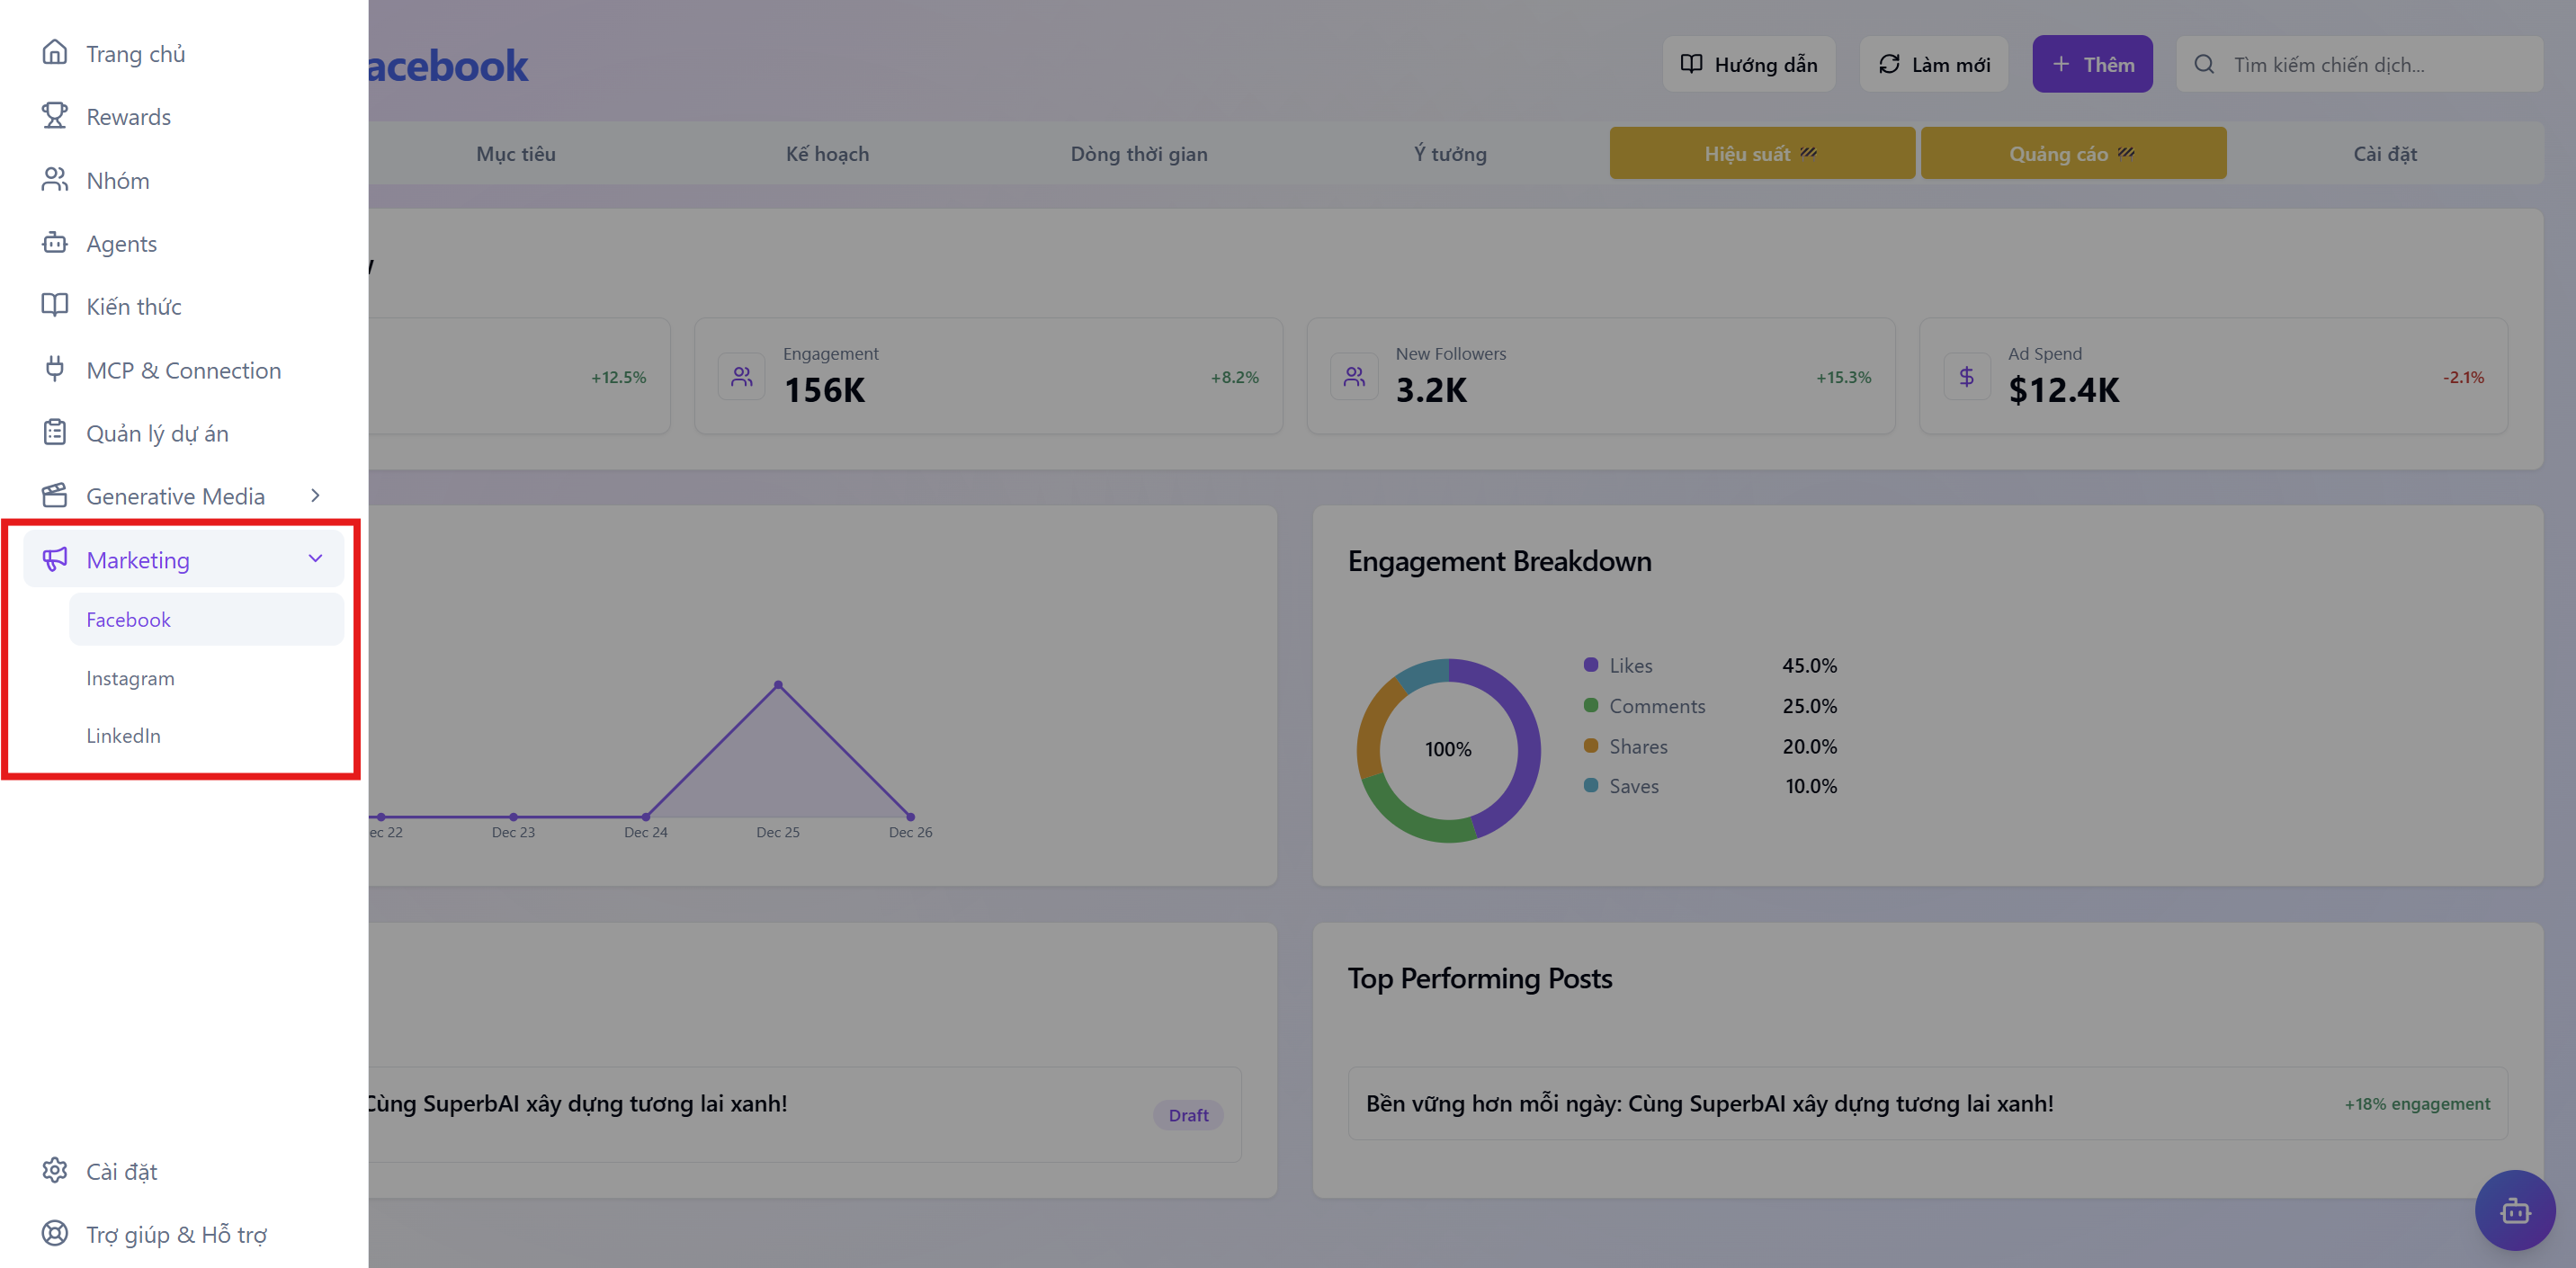Screen dimensions: 2576x1268
Task: Open the Dòng thời gian tab
Action: (1139, 153)
